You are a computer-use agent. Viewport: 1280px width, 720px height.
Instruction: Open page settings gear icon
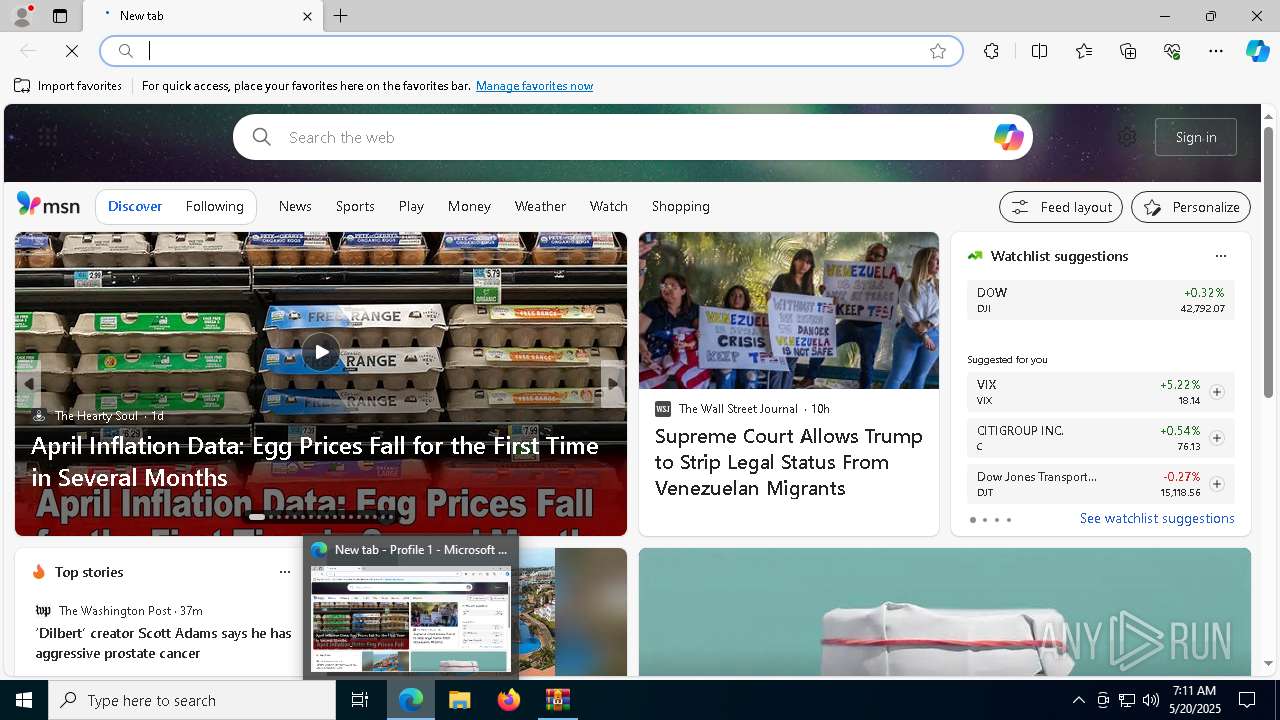(1127, 137)
